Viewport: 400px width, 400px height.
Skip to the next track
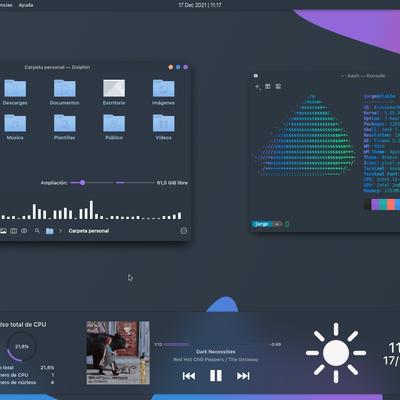tap(243, 376)
